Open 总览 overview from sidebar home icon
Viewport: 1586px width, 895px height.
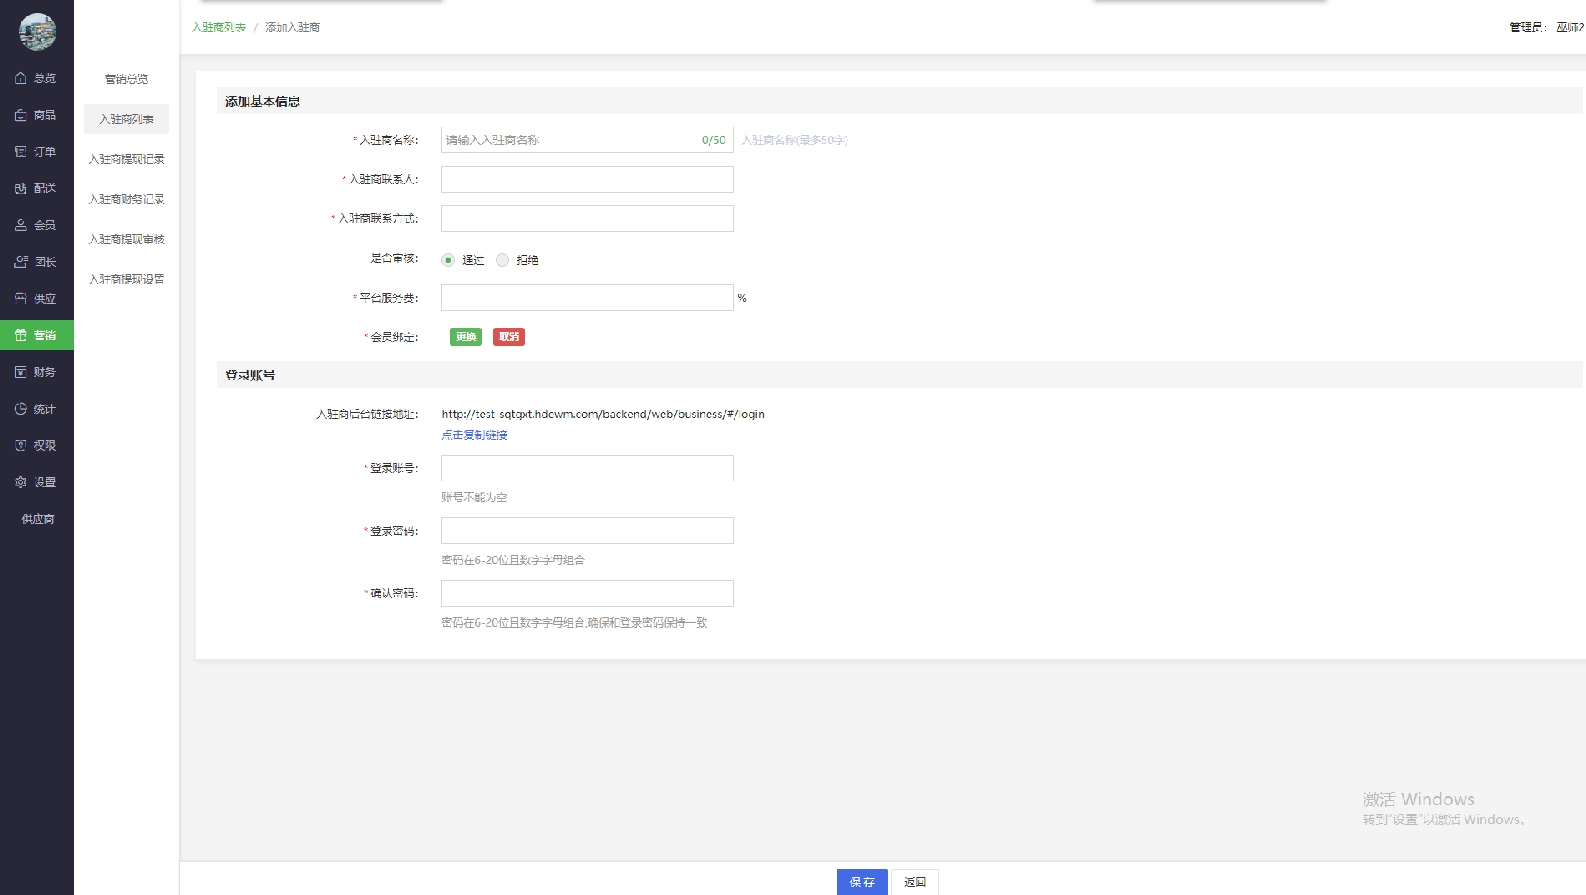click(x=21, y=78)
